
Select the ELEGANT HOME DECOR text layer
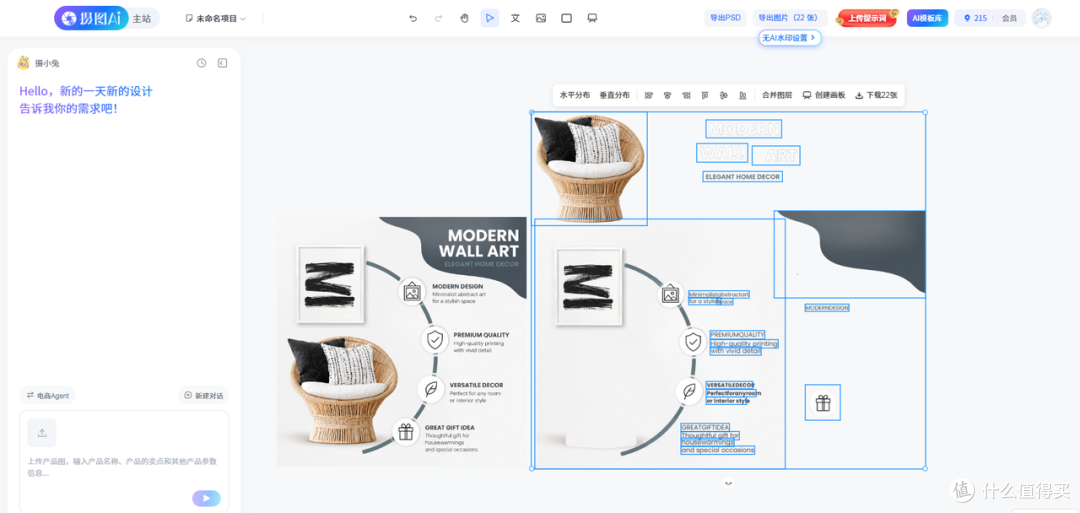click(x=742, y=177)
